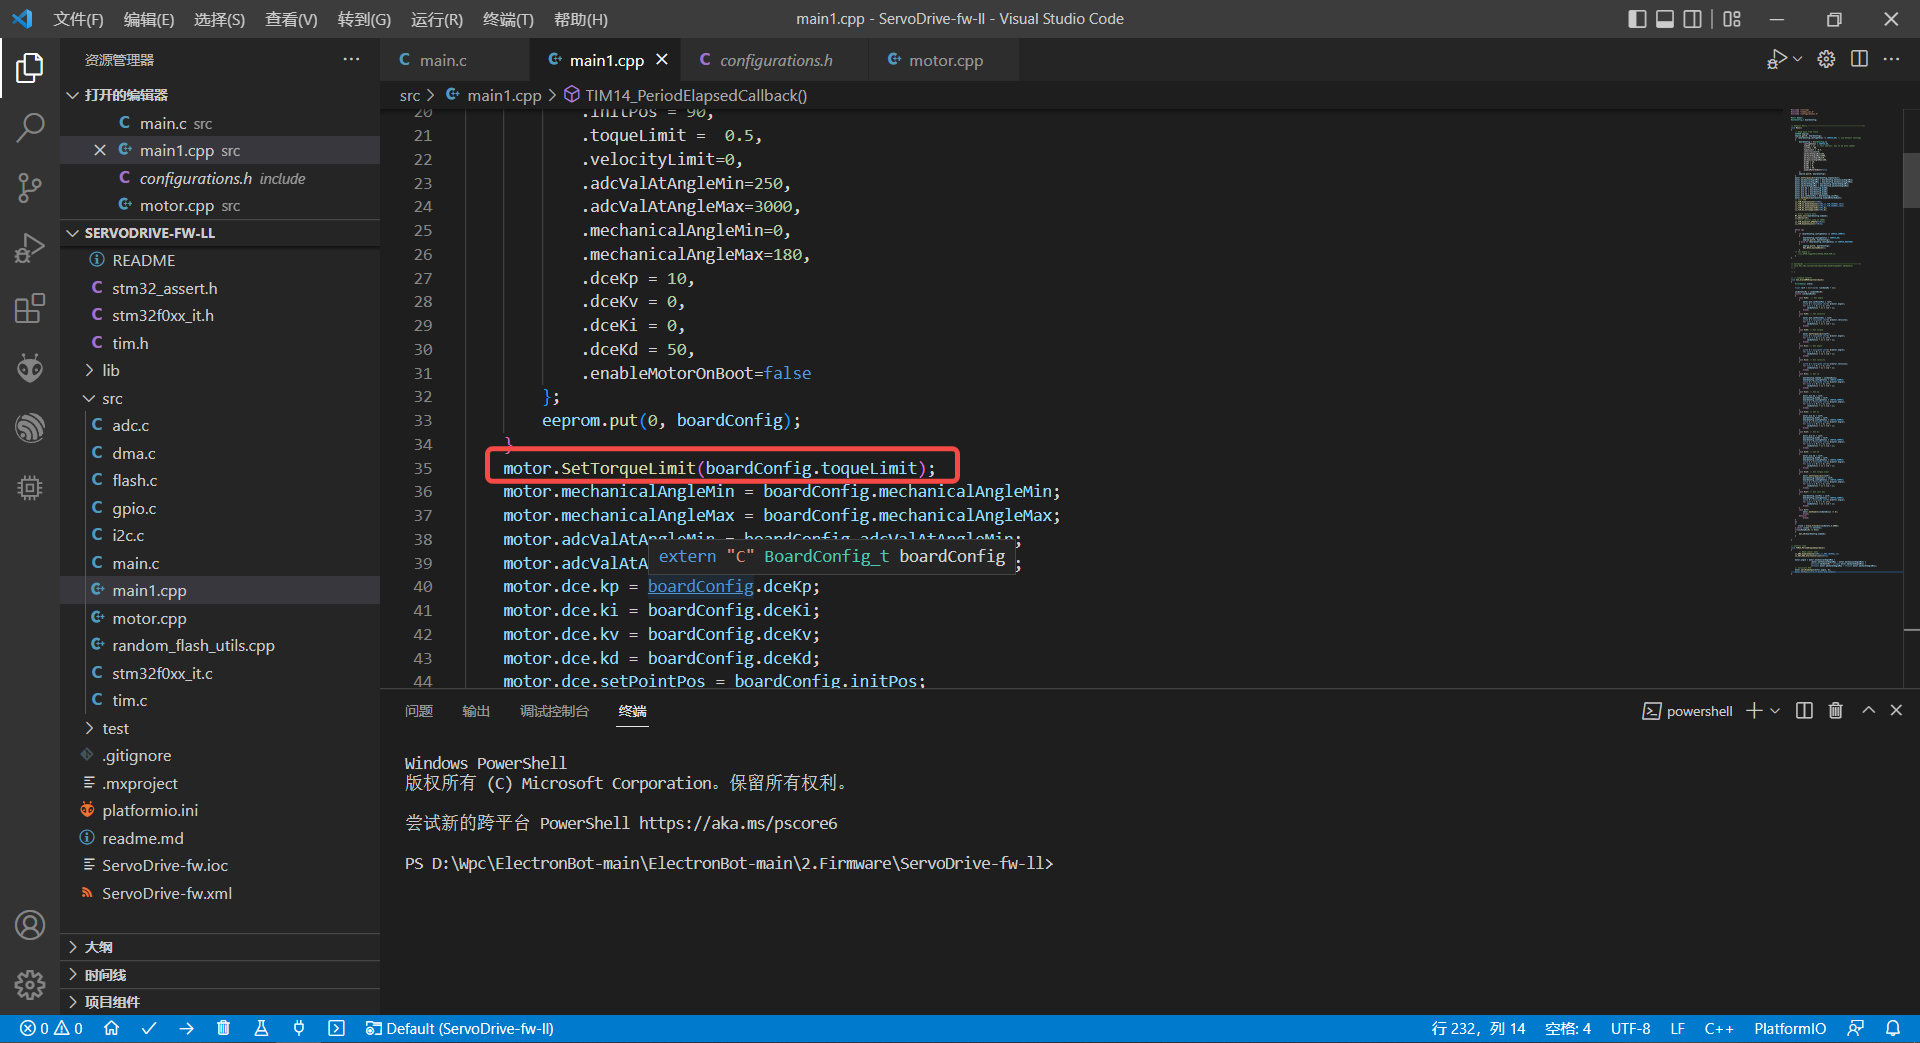The width and height of the screenshot is (1920, 1043).
Task: Expand the project components section
Action: tap(73, 1002)
